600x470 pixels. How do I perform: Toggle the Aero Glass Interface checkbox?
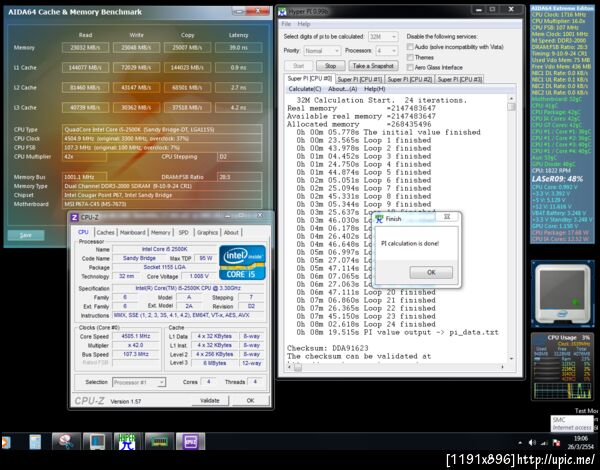click(410, 67)
